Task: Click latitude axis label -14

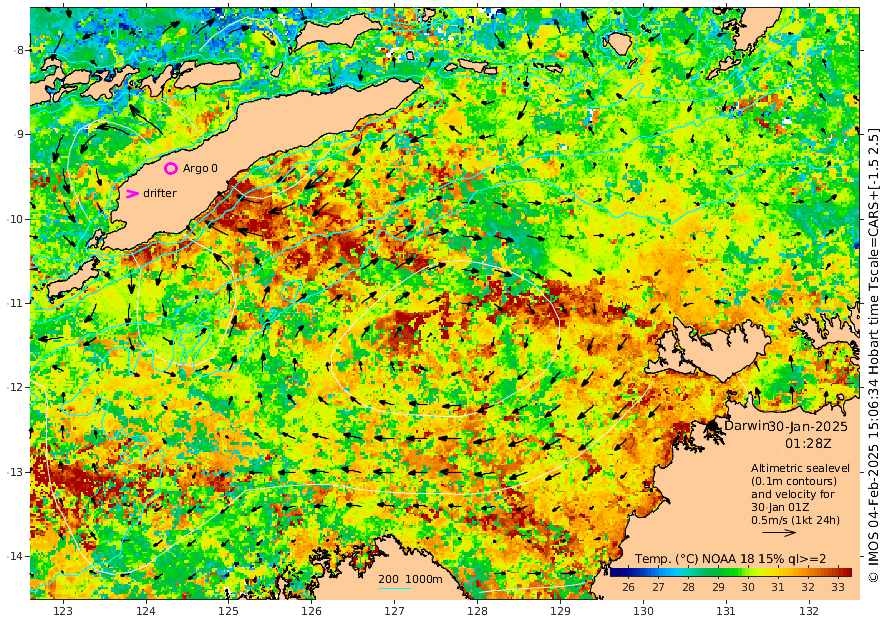Action: coord(16,556)
